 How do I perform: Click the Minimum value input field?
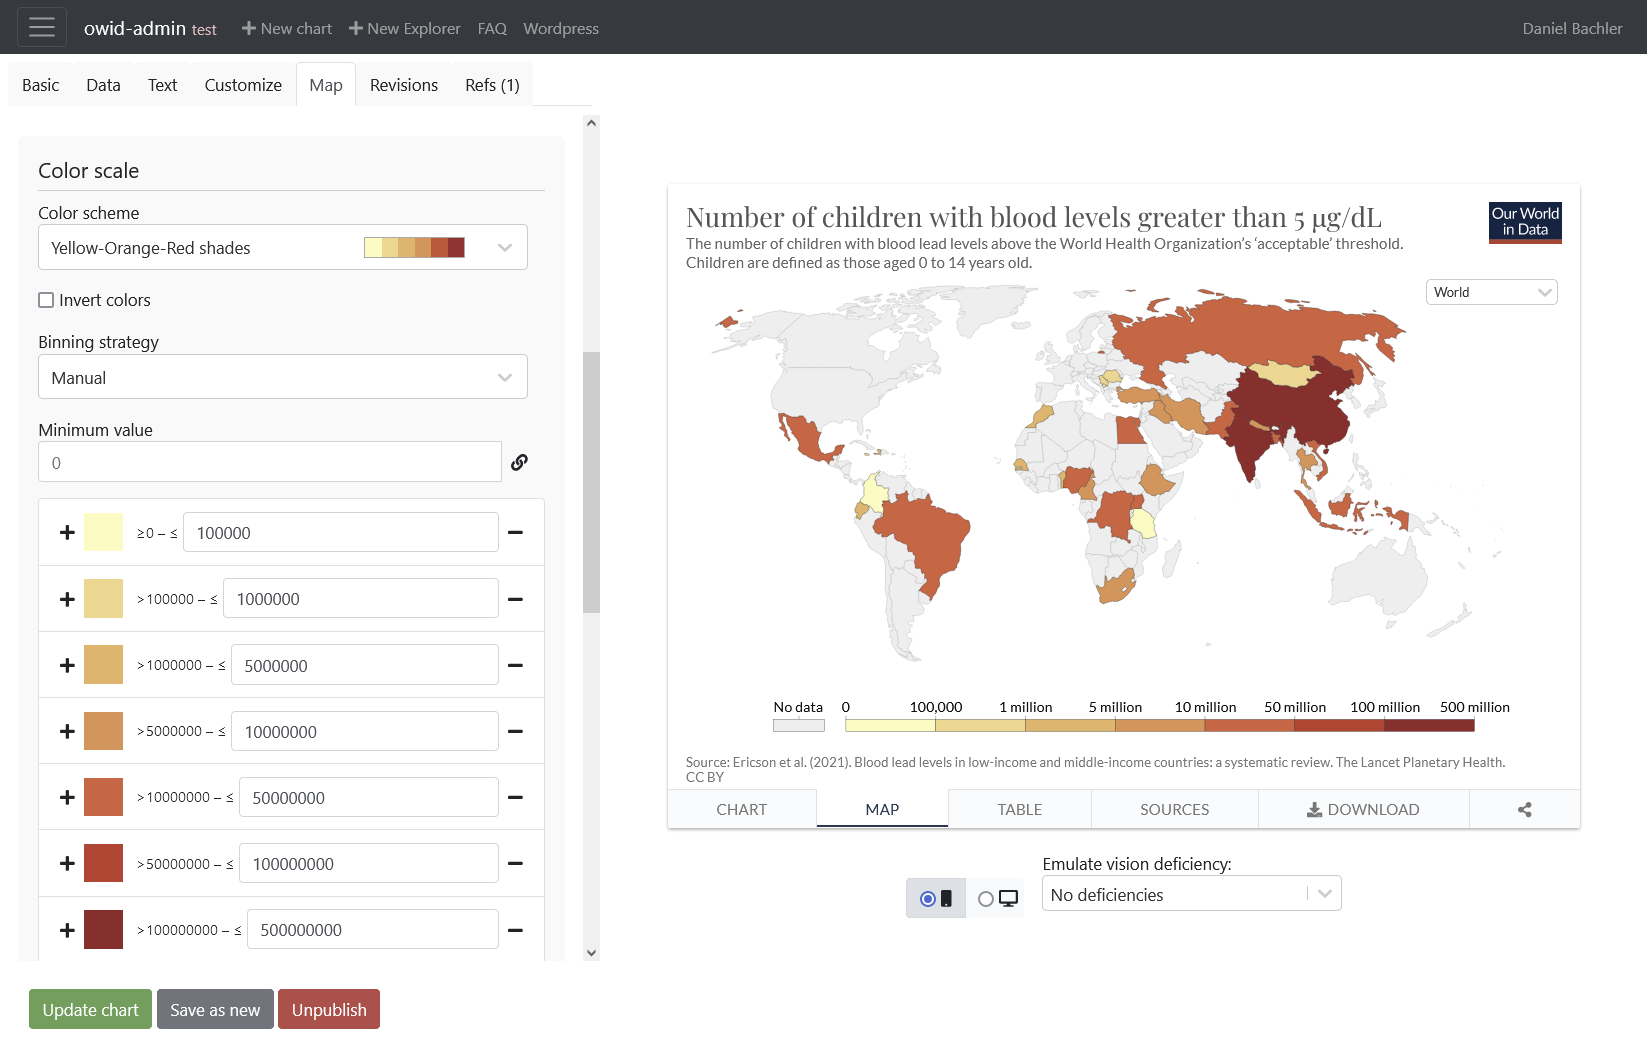click(270, 462)
